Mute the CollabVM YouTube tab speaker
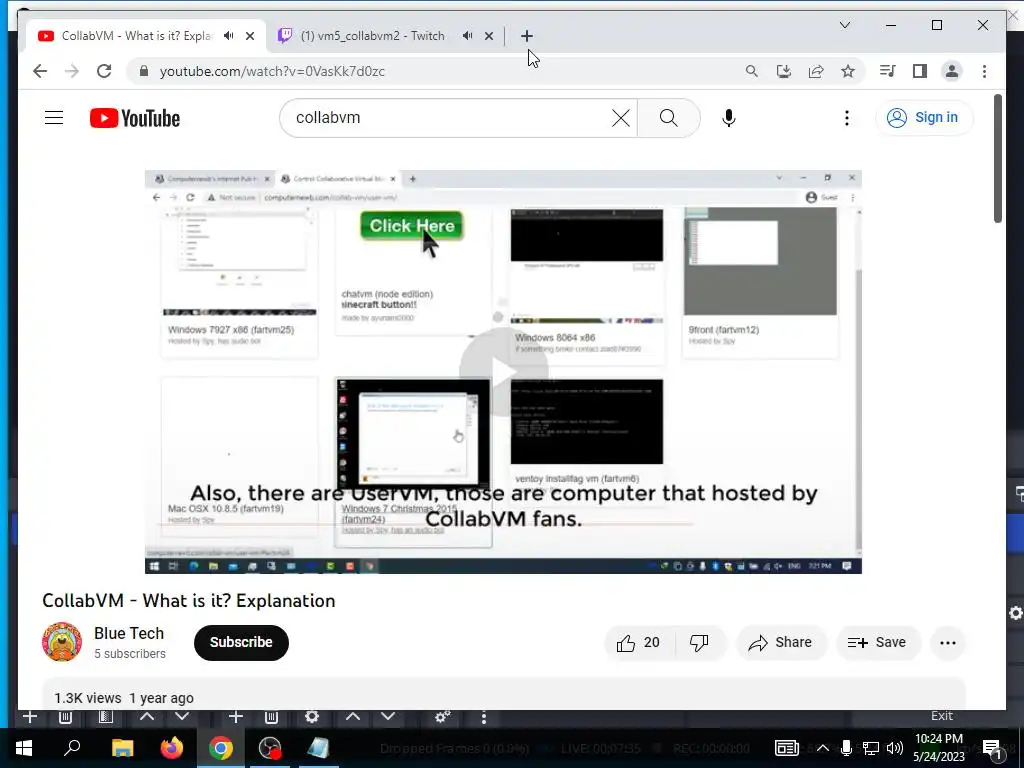1024x768 pixels. (x=229, y=36)
